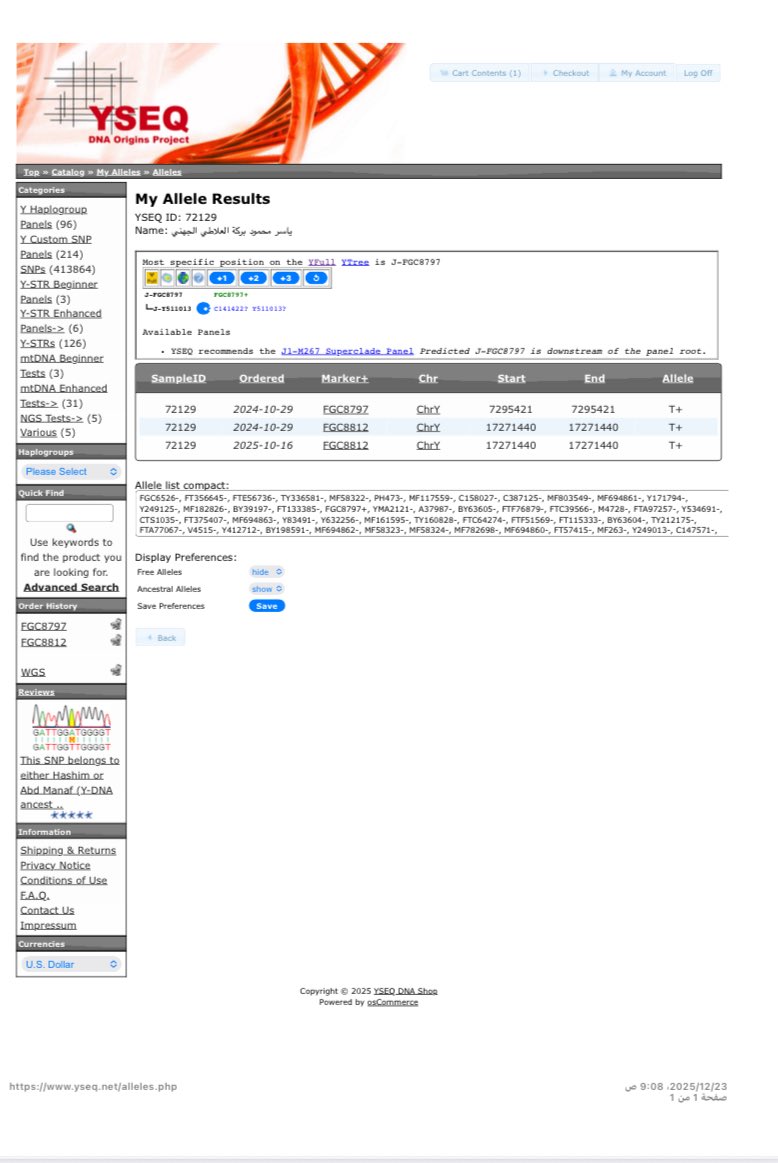778x1163 pixels.
Task: Expand tree by +2 levels
Action: pyautogui.click(x=254, y=278)
